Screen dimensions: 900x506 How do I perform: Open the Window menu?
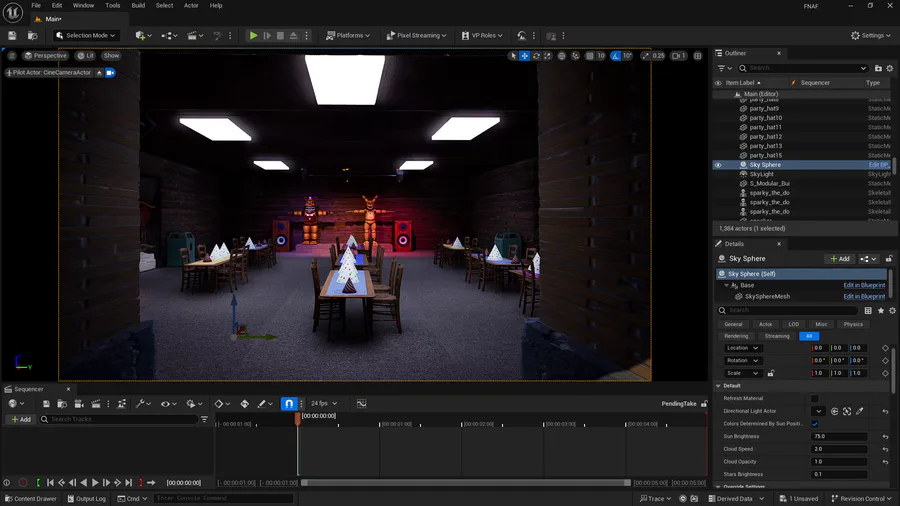(x=83, y=5)
